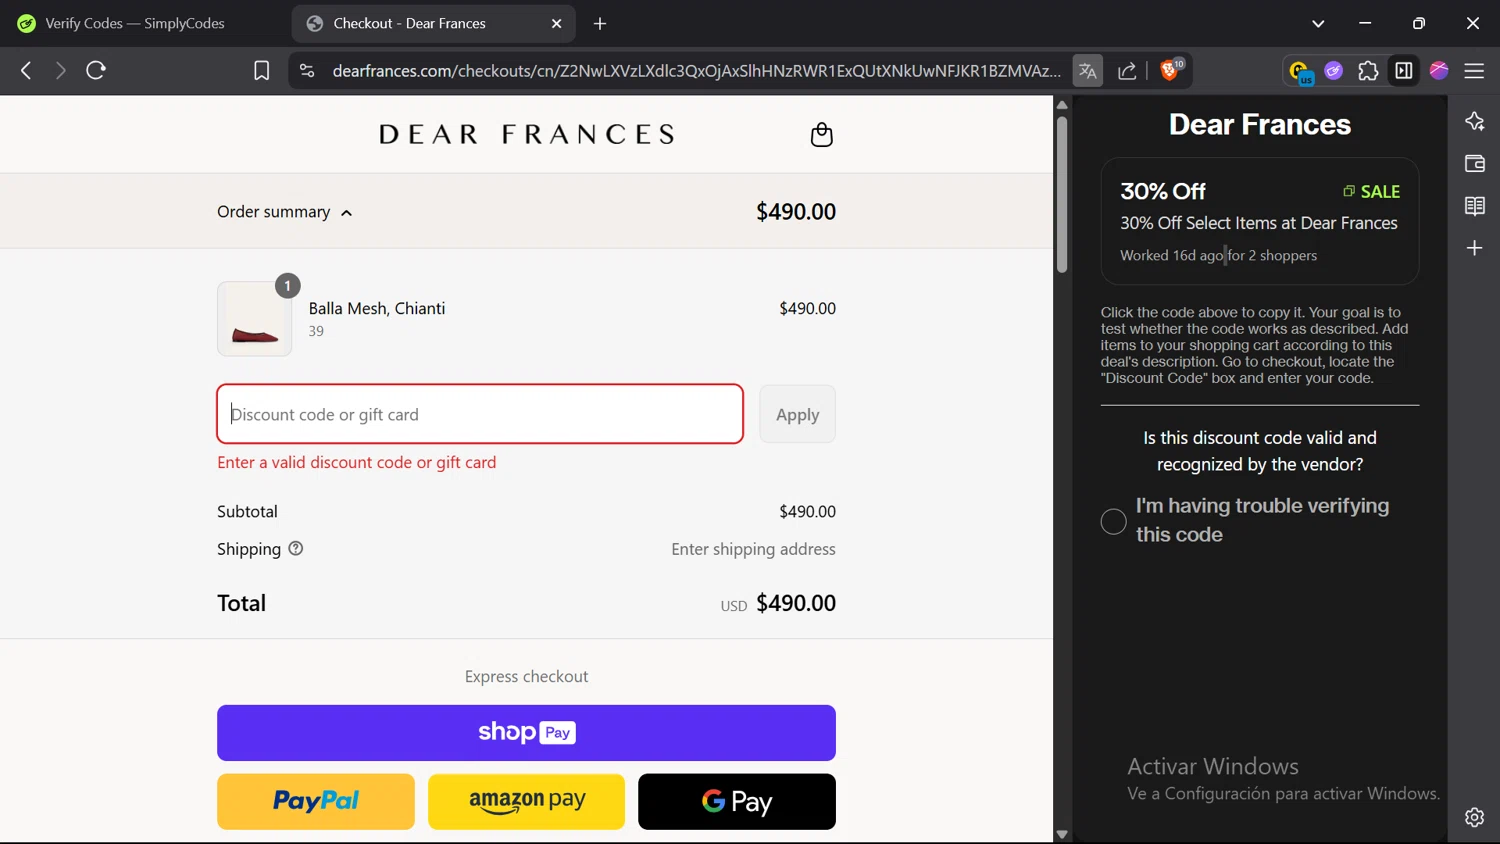Click the shipping help question mark
Screen dimensions: 1500x844
[x=296, y=548]
